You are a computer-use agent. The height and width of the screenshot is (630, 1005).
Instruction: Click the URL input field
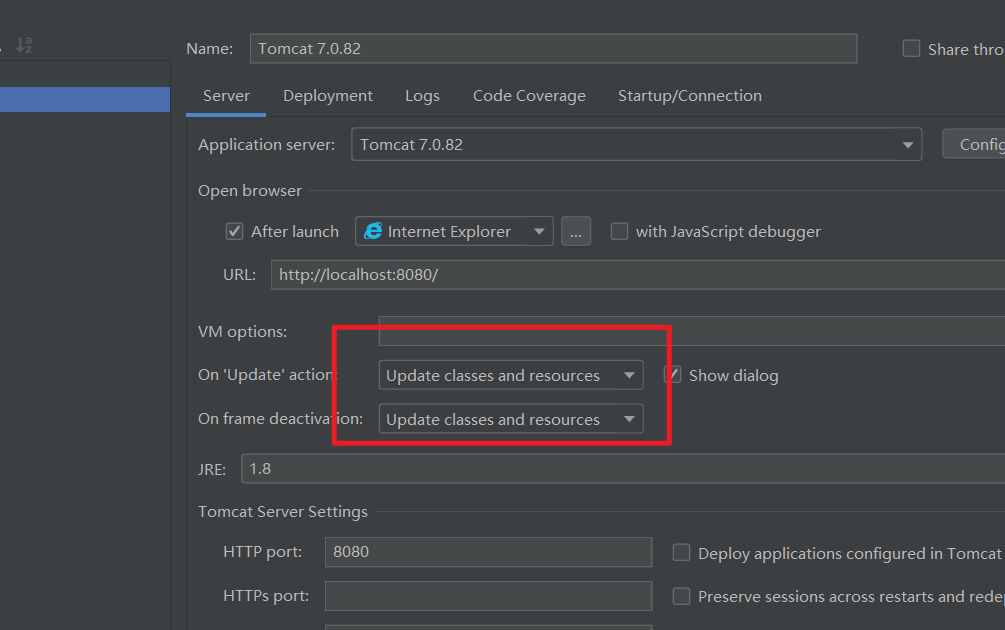click(638, 275)
